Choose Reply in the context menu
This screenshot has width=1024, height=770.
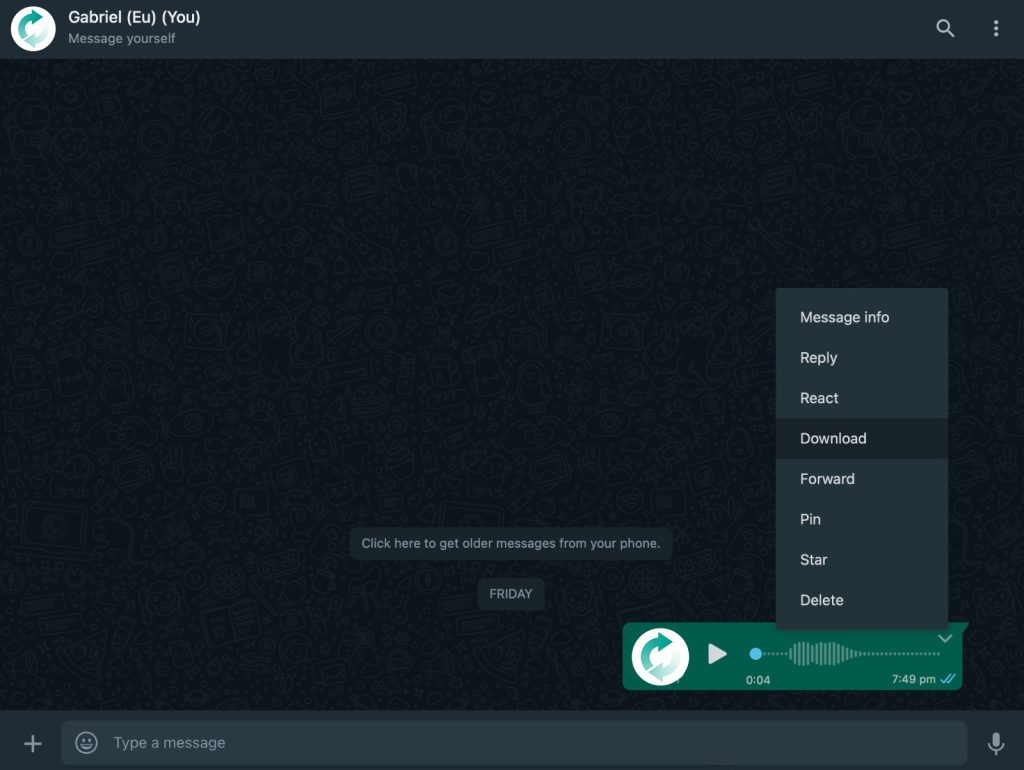861,358
